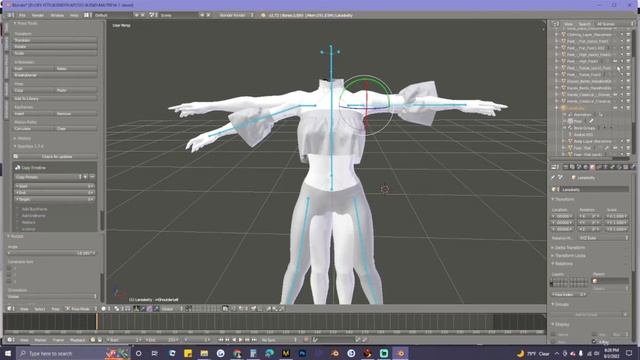The image size is (640, 360).
Task: Click the Insert keyframes button
Action: tap(34, 113)
